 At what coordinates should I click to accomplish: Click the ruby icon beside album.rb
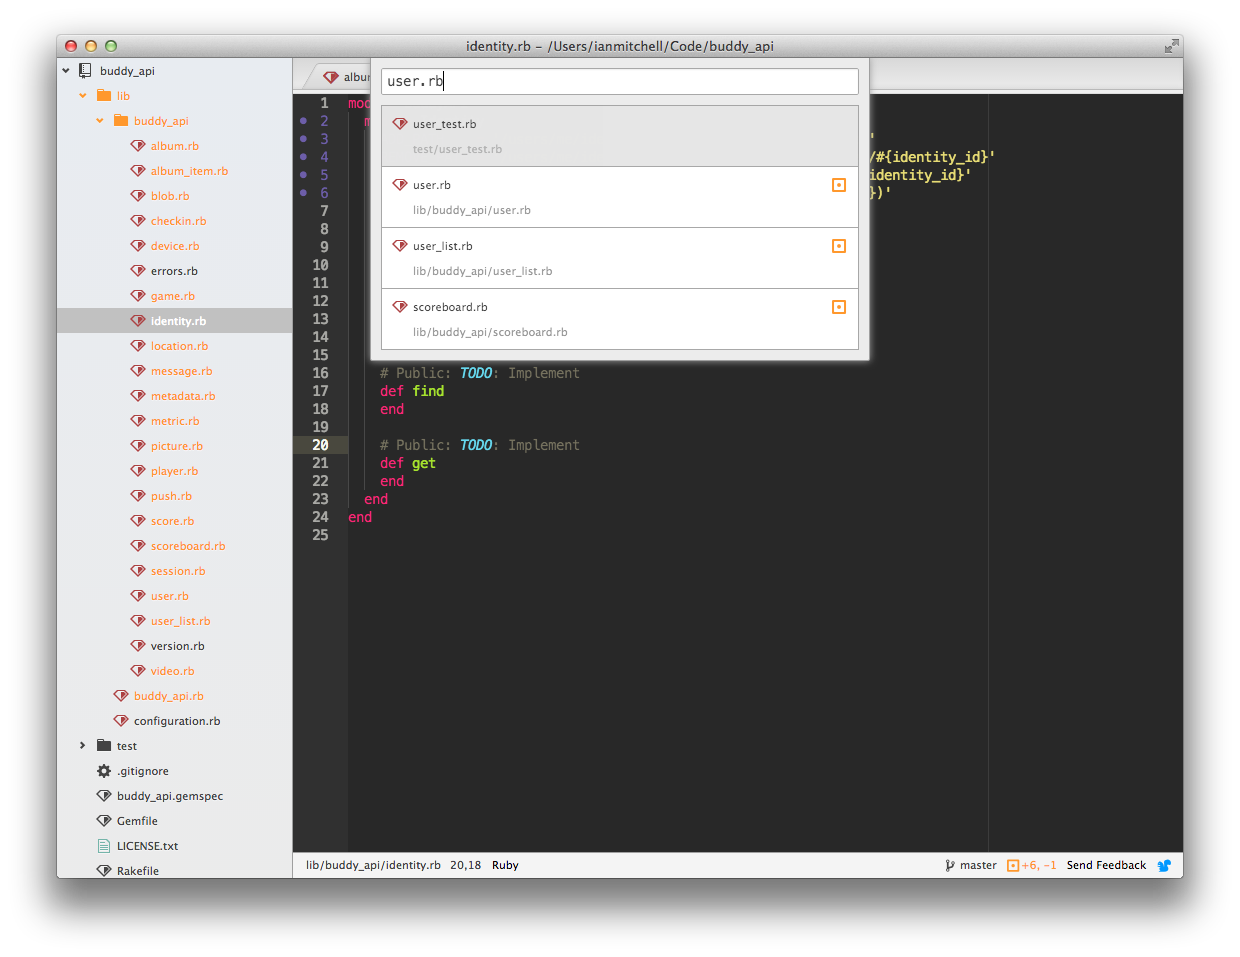[139, 146]
